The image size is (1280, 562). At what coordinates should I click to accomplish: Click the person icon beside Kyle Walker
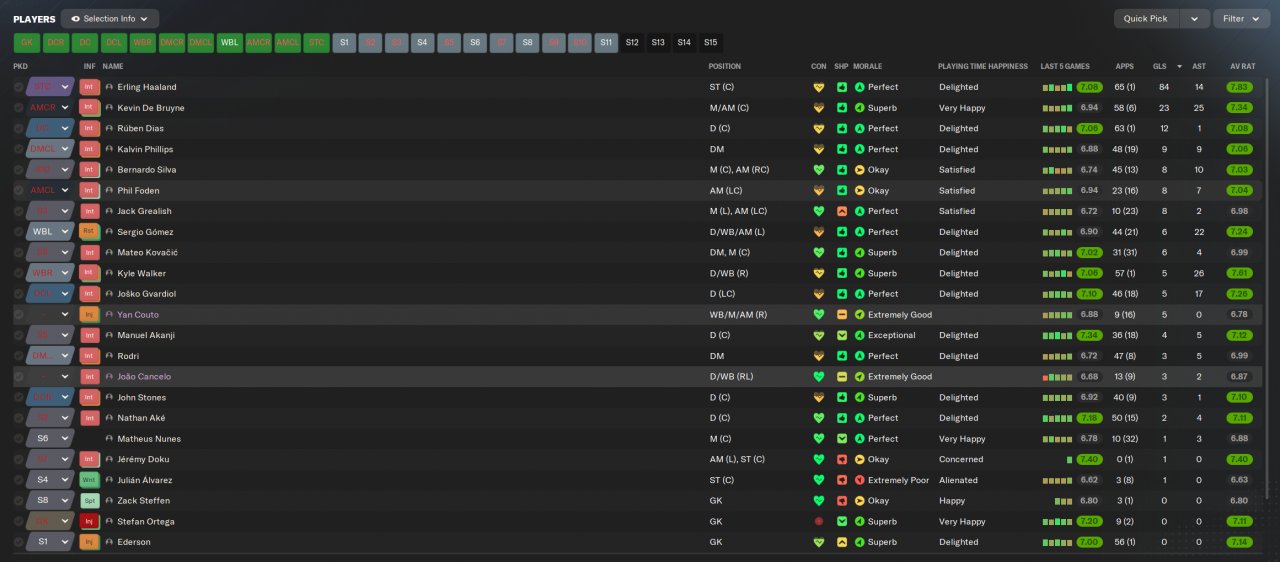(109, 273)
